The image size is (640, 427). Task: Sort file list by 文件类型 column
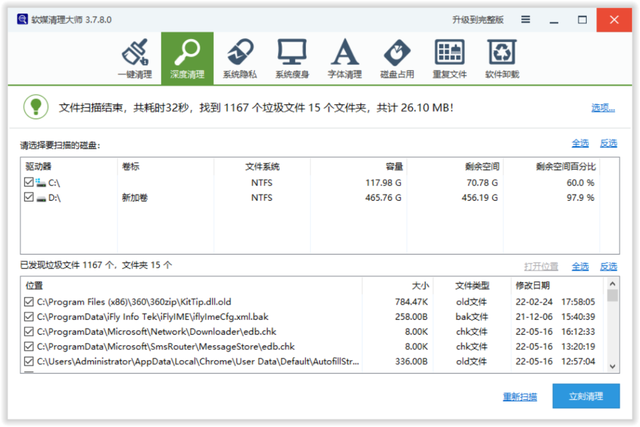[x=472, y=285]
